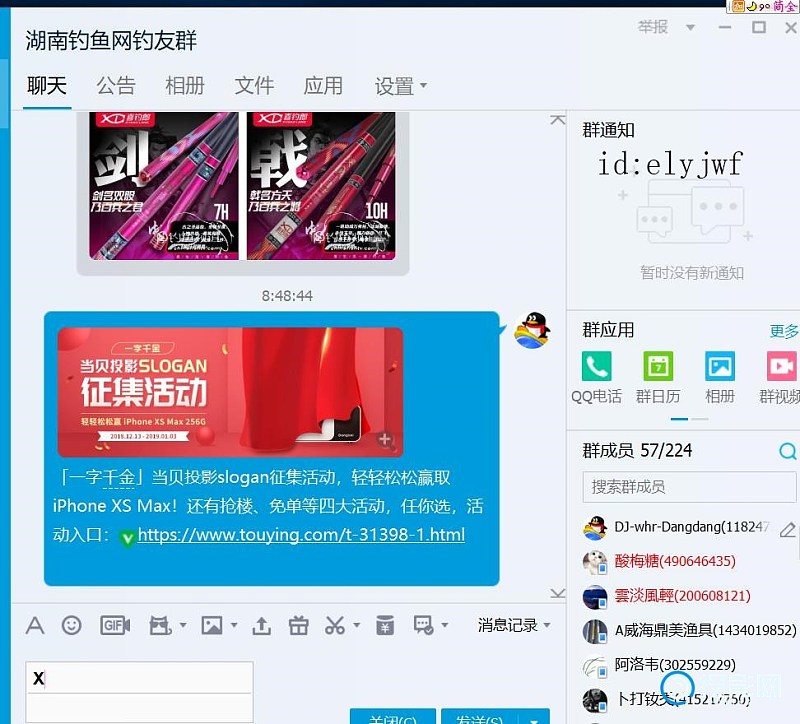Click the 8:48:44 timestamp in the chat
Viewport: 800px width, 724px height.
click(287, 296)
